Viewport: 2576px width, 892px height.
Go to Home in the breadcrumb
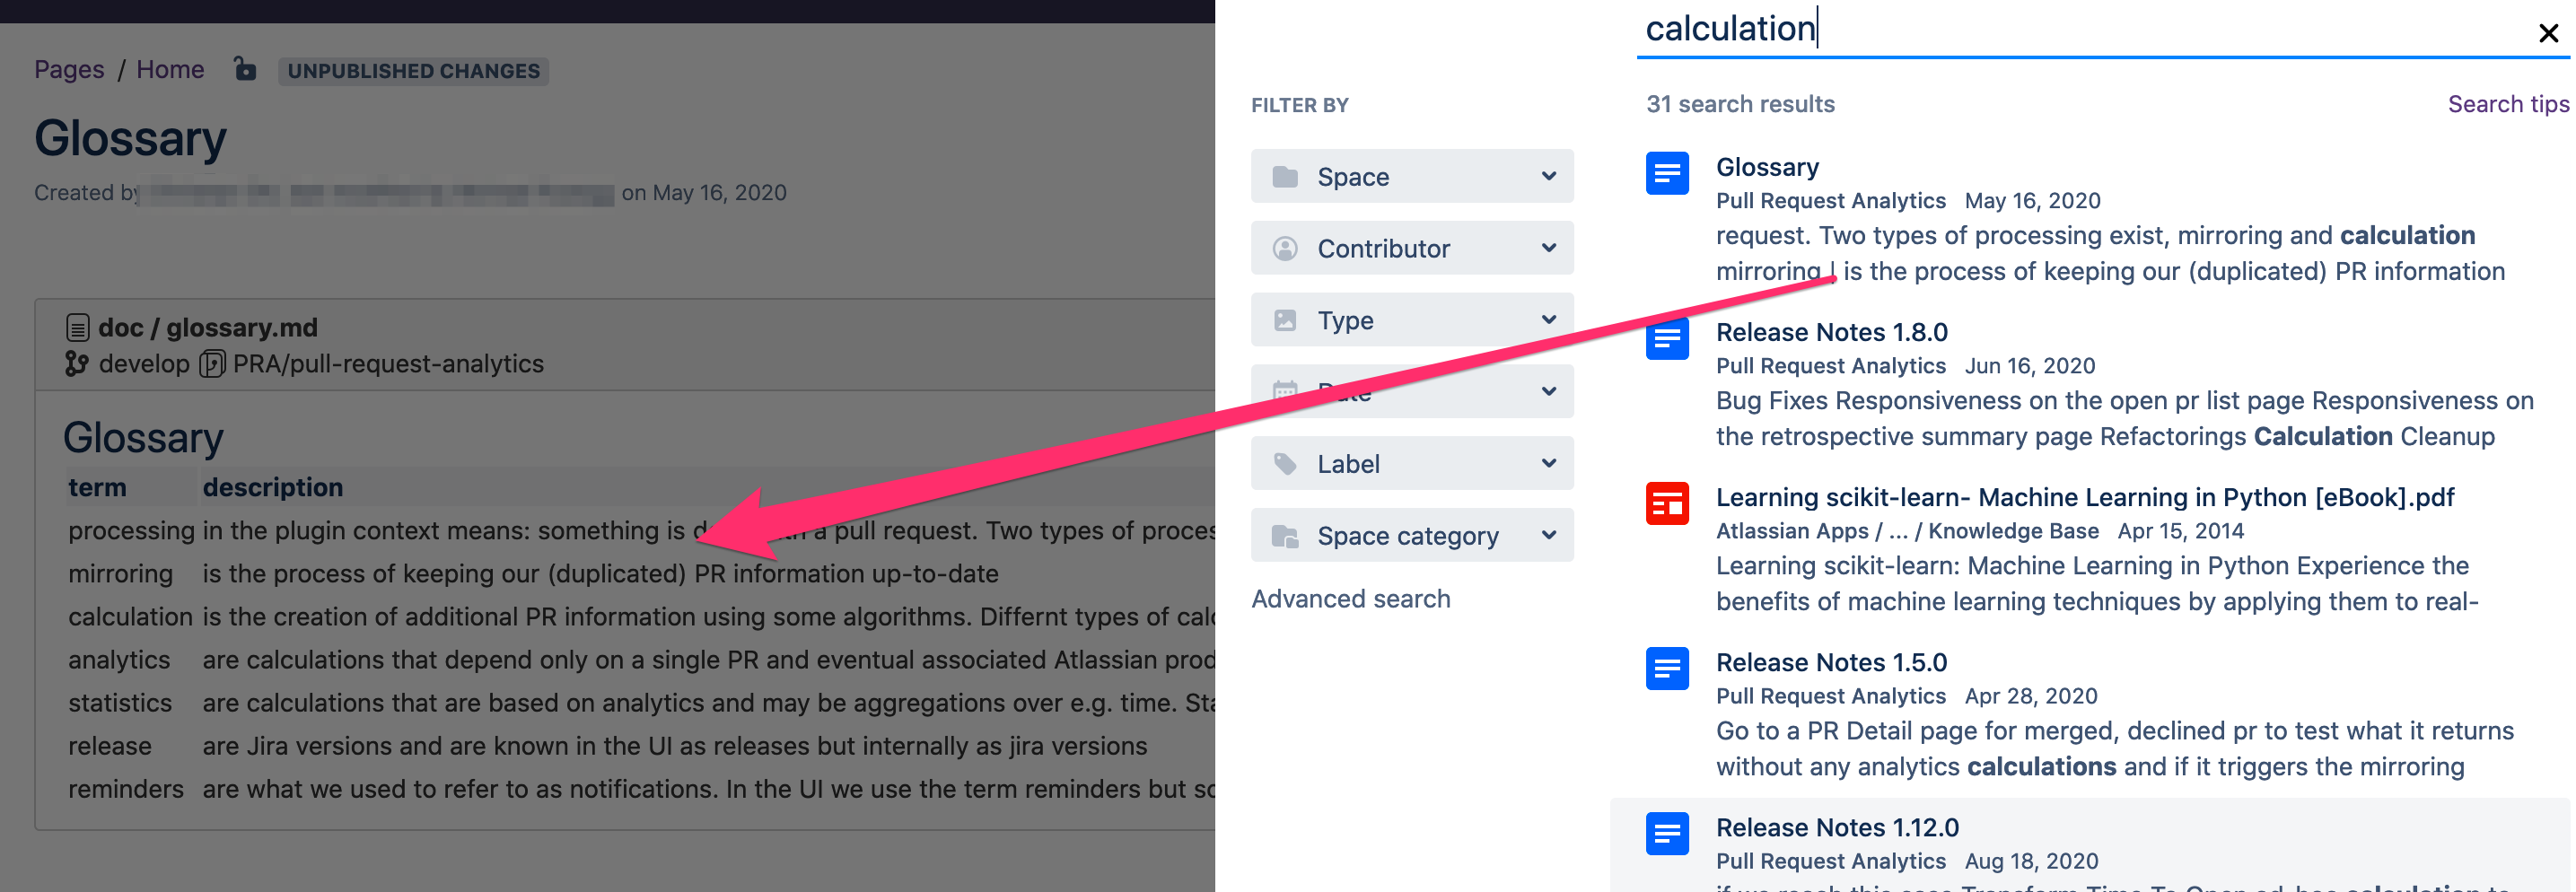[x=170, y=70]
